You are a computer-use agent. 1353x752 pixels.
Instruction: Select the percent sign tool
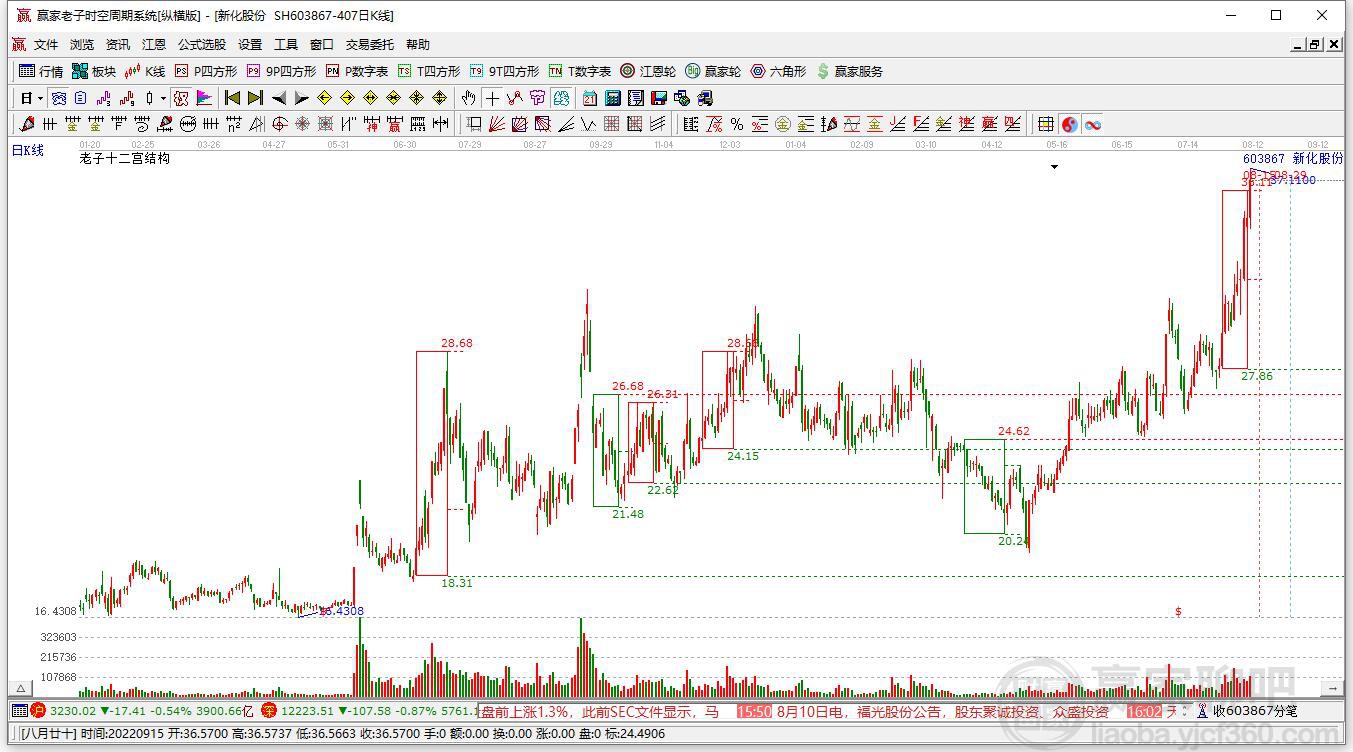pyautogui.click(x=737, y=124)
